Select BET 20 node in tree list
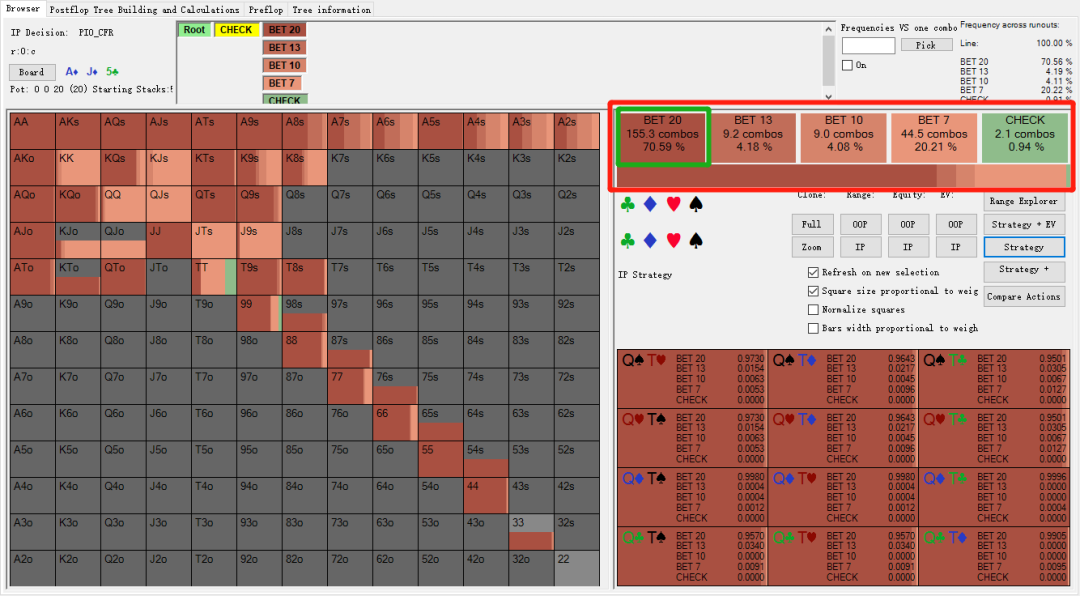Image resolution: width=1080 pixels, height=596 pixels. [284, 30]
